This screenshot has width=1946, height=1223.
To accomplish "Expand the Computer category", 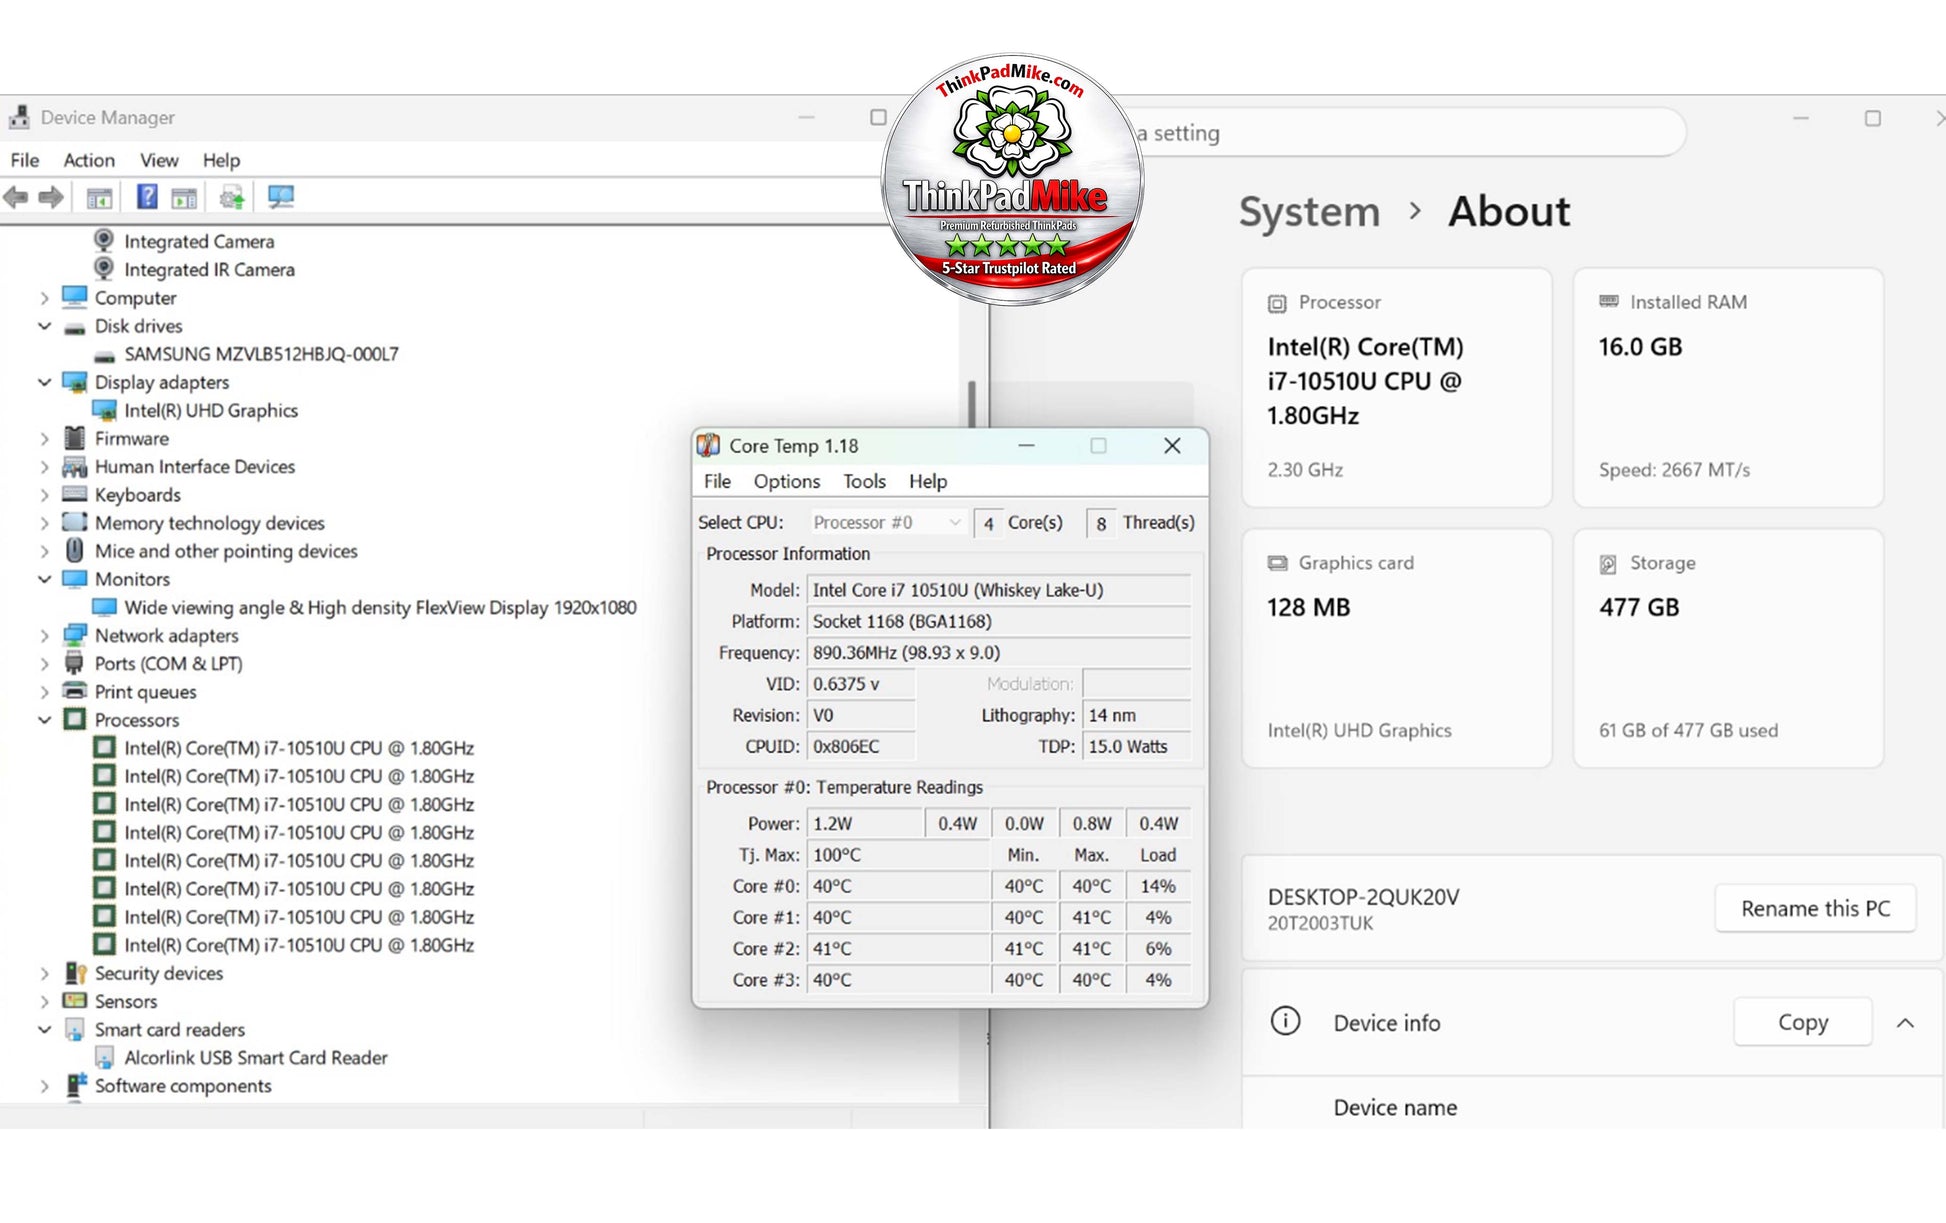I will coord(44,298).
